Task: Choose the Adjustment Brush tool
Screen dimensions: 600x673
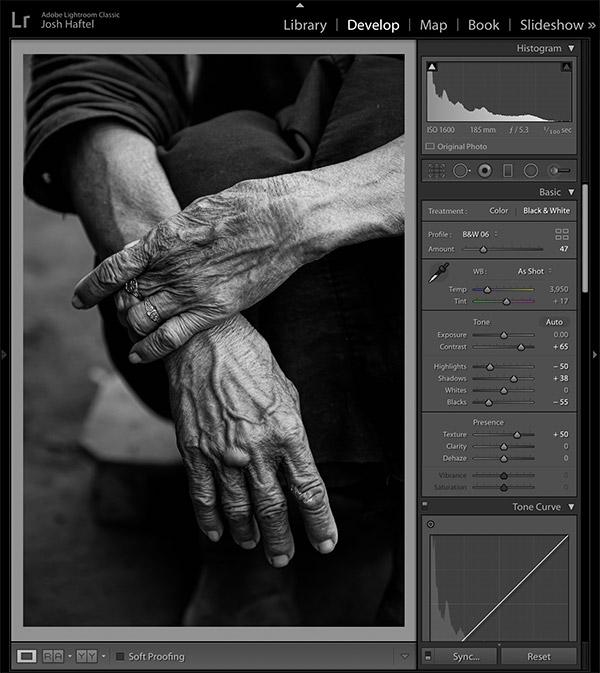Action: click(560, 171)
